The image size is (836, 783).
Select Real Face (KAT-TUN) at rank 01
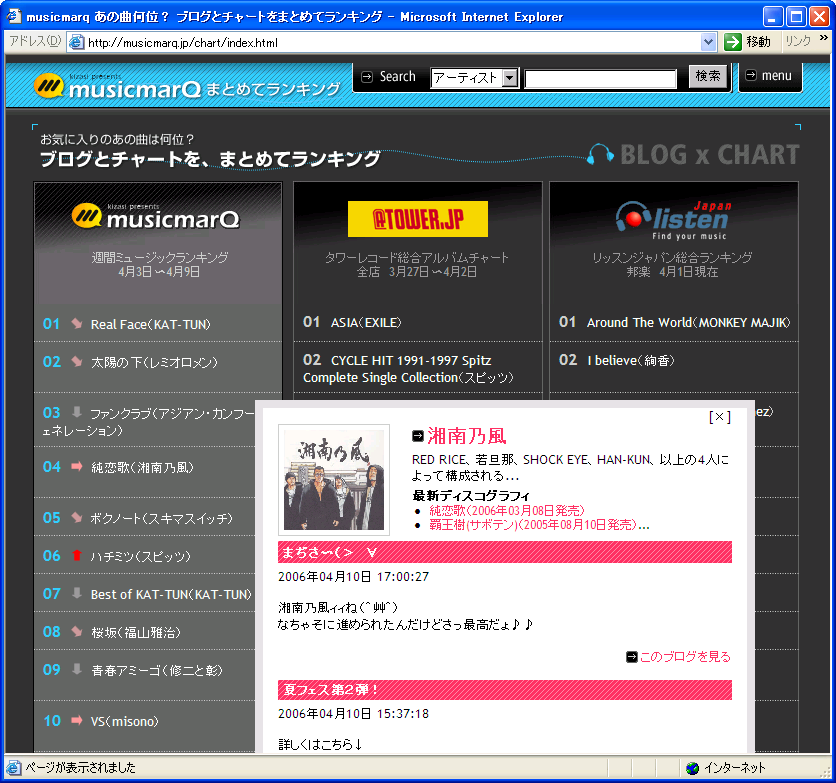point(150,325)
